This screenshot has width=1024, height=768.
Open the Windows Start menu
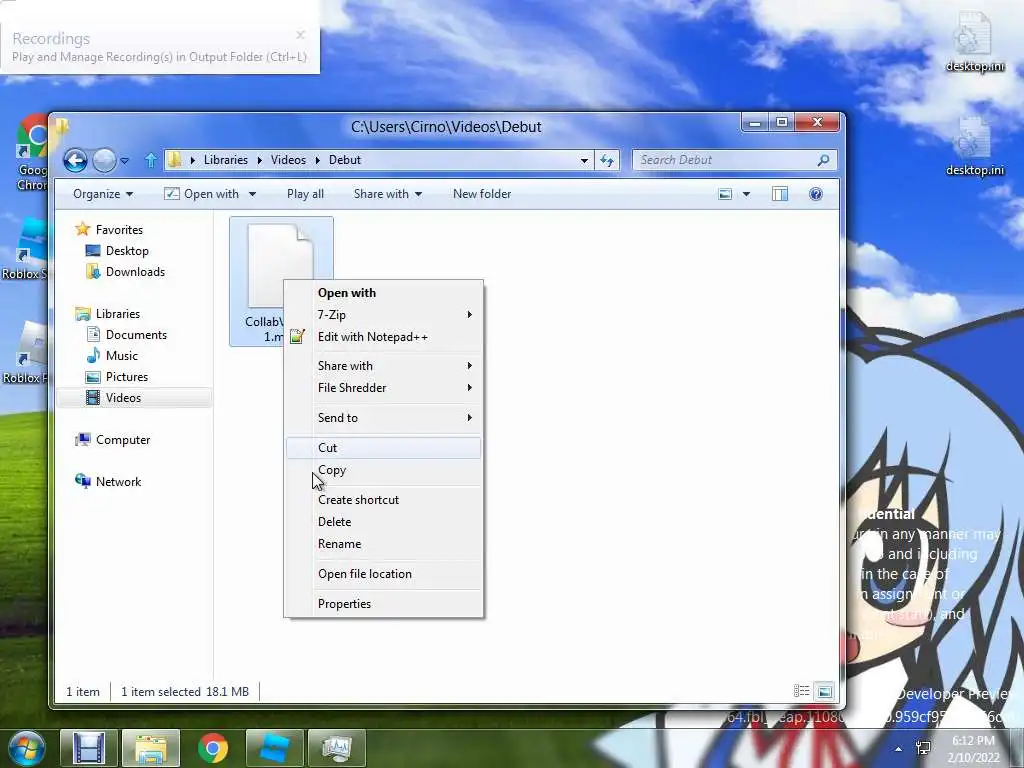click(x=25, y=748)
